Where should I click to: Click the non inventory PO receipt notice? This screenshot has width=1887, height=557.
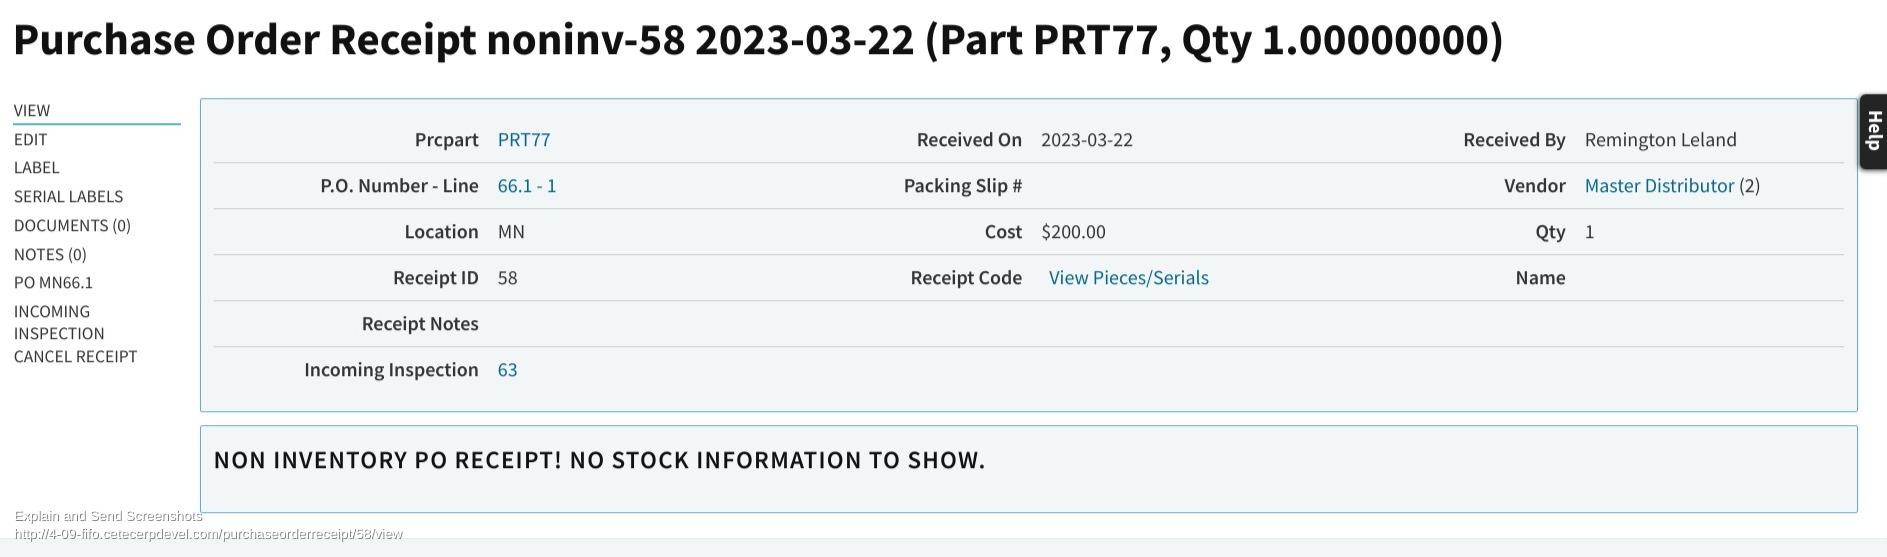(x=600, y=460)
